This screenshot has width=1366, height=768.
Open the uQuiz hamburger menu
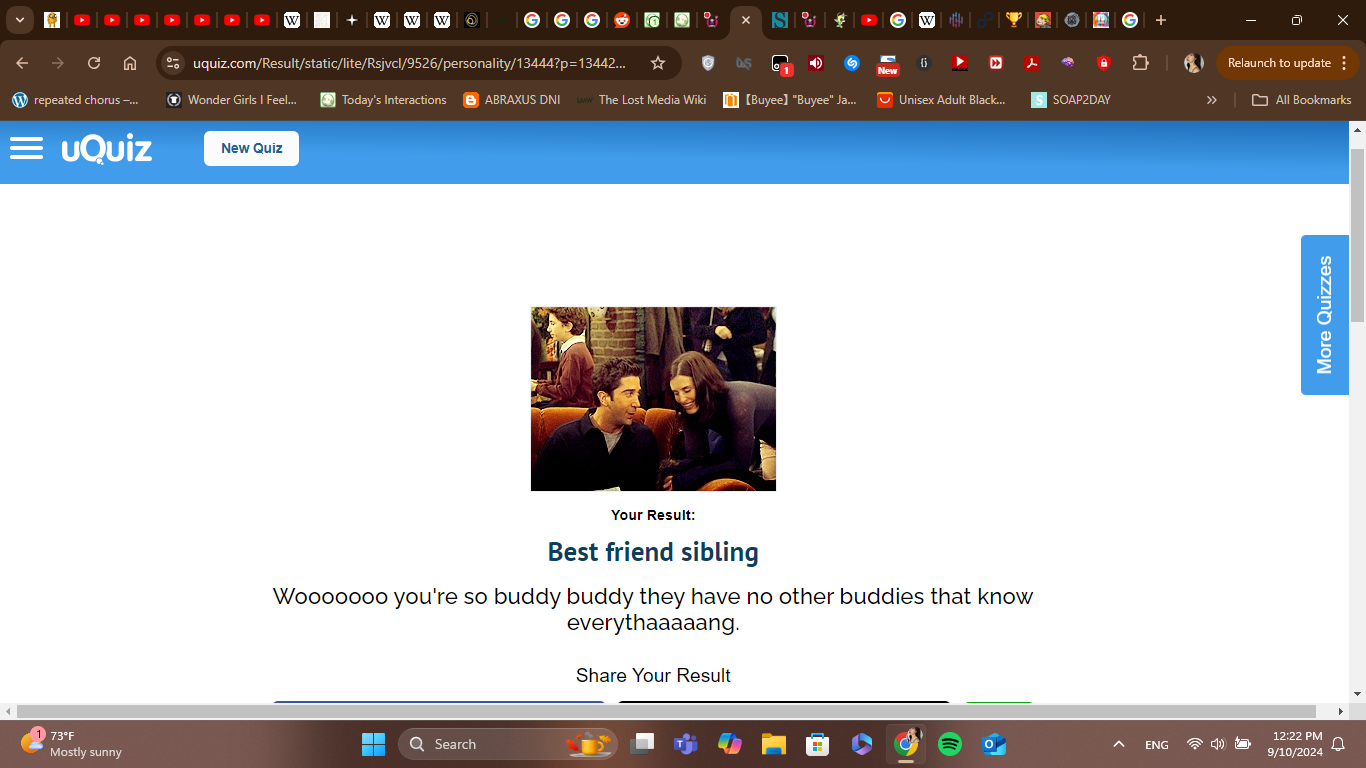[26, 148]
